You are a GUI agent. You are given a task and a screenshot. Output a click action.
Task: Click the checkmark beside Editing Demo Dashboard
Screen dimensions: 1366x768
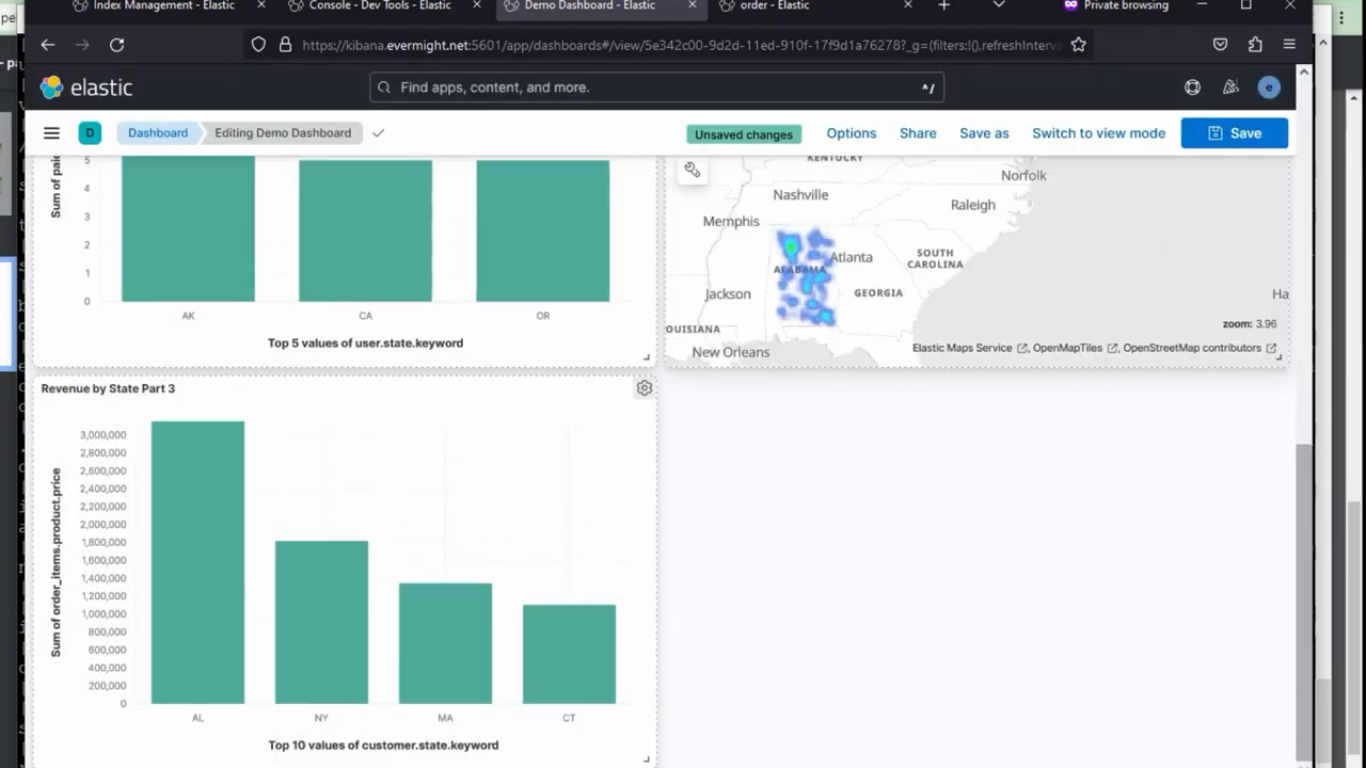(x=378, y=133)
